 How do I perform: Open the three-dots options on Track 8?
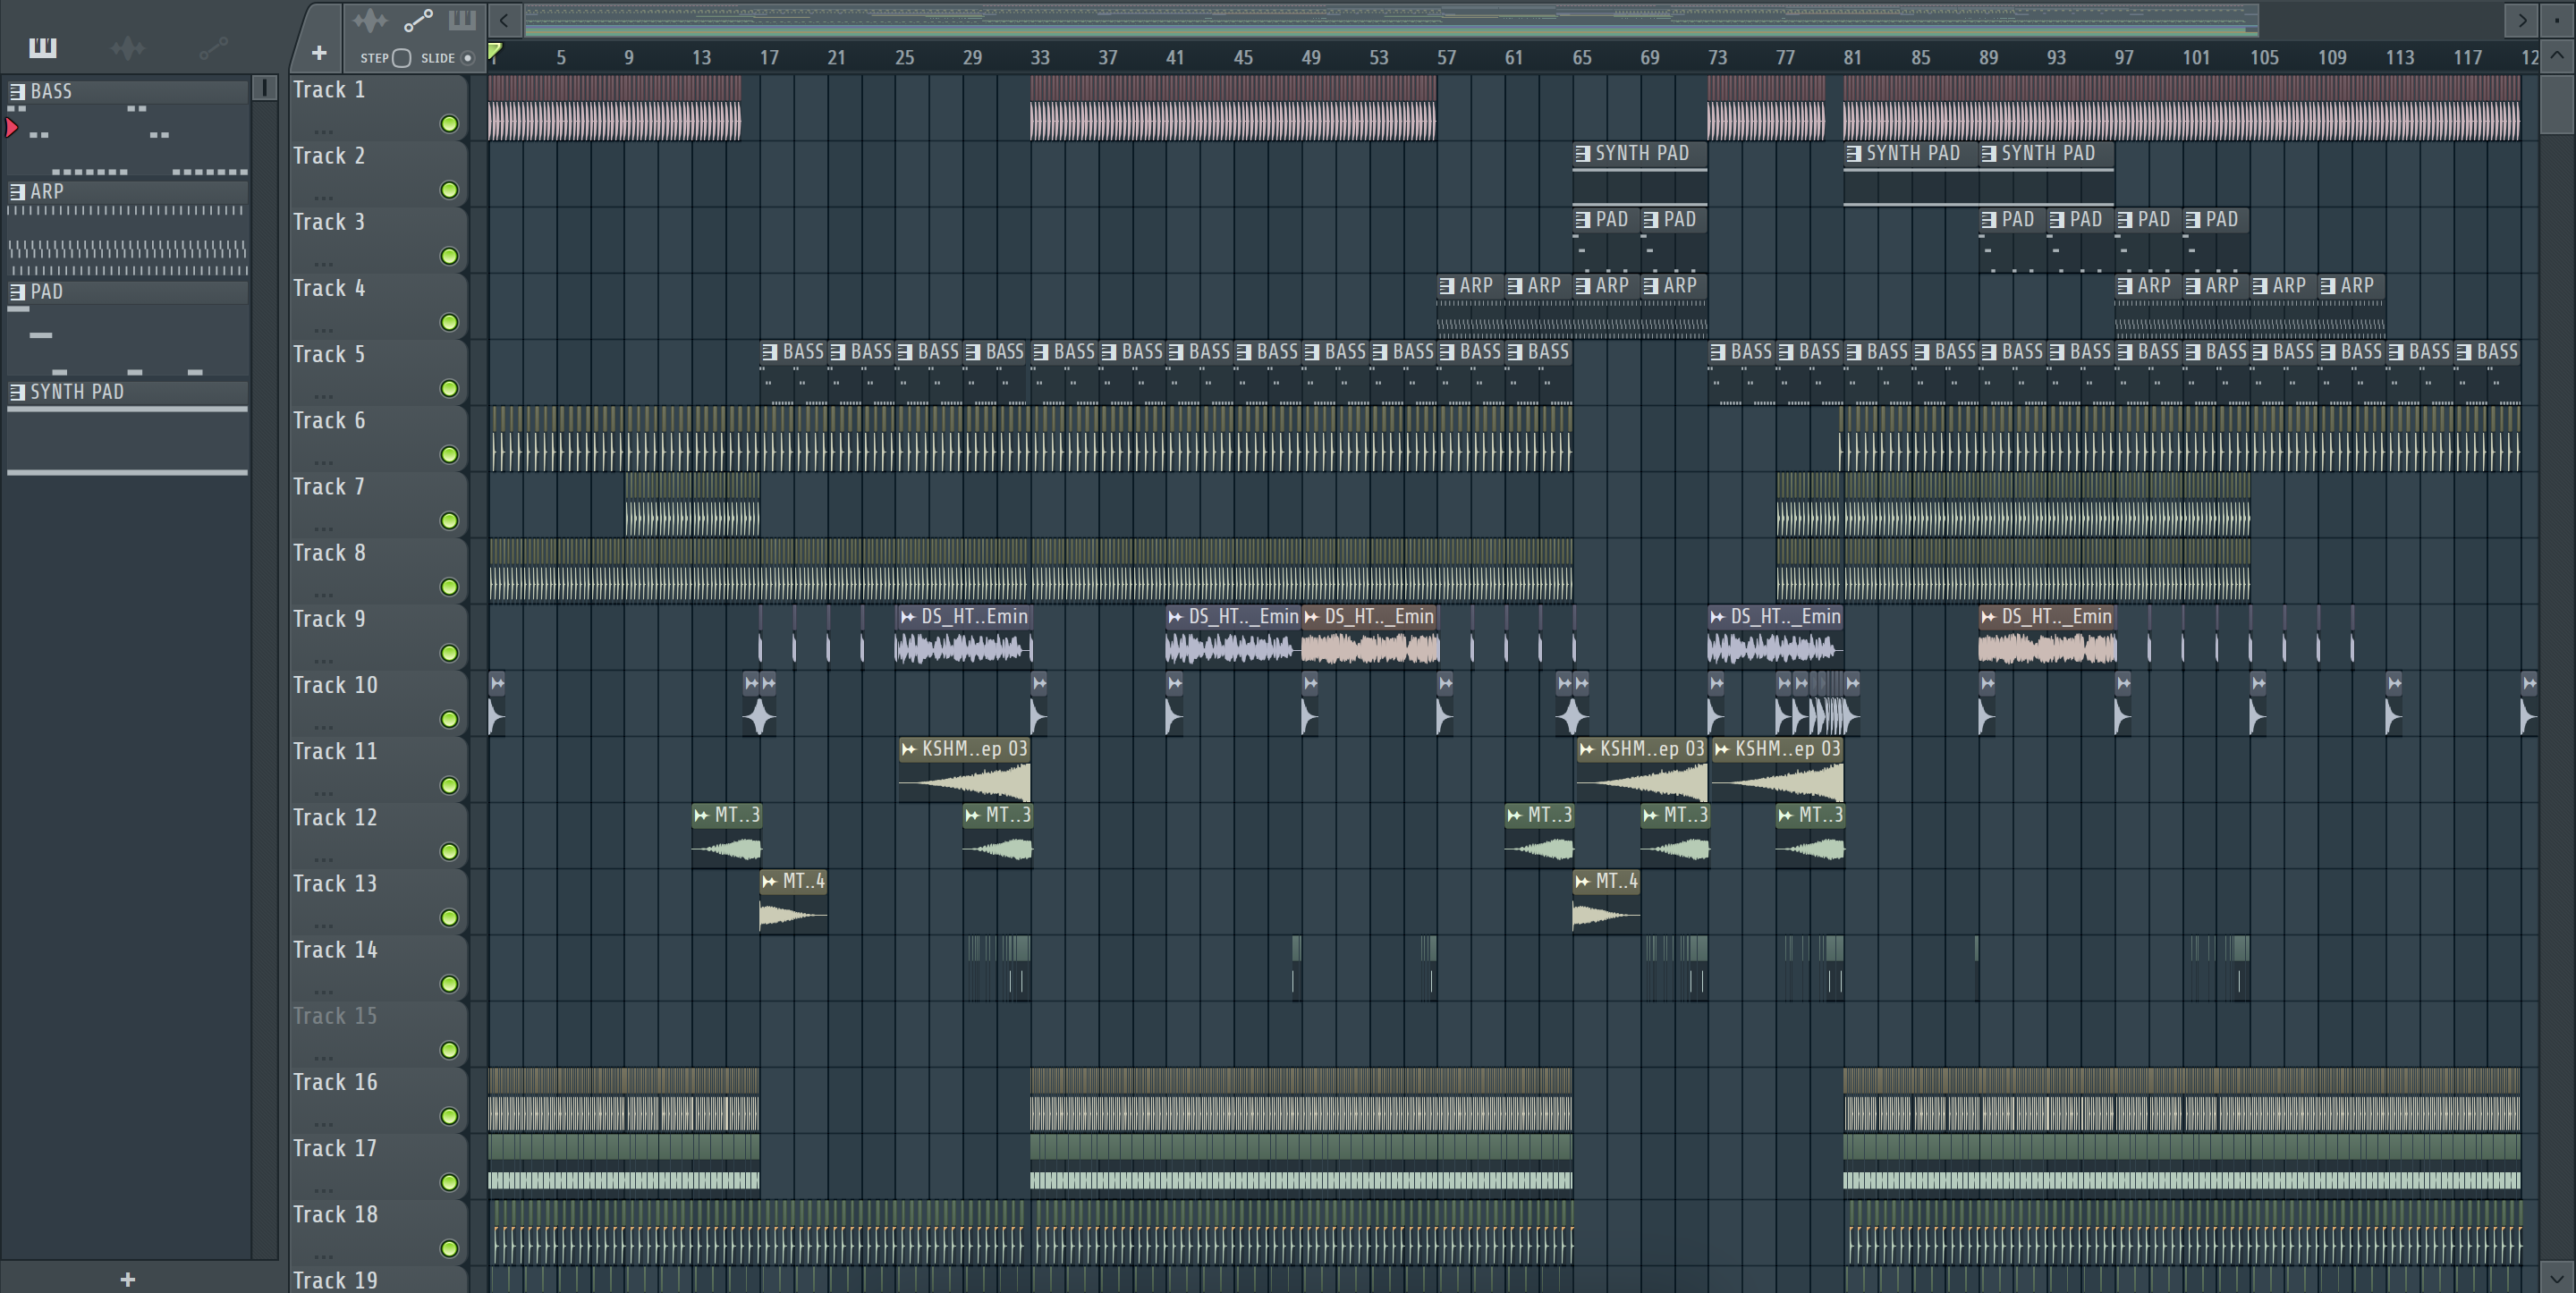pos(323,593)
